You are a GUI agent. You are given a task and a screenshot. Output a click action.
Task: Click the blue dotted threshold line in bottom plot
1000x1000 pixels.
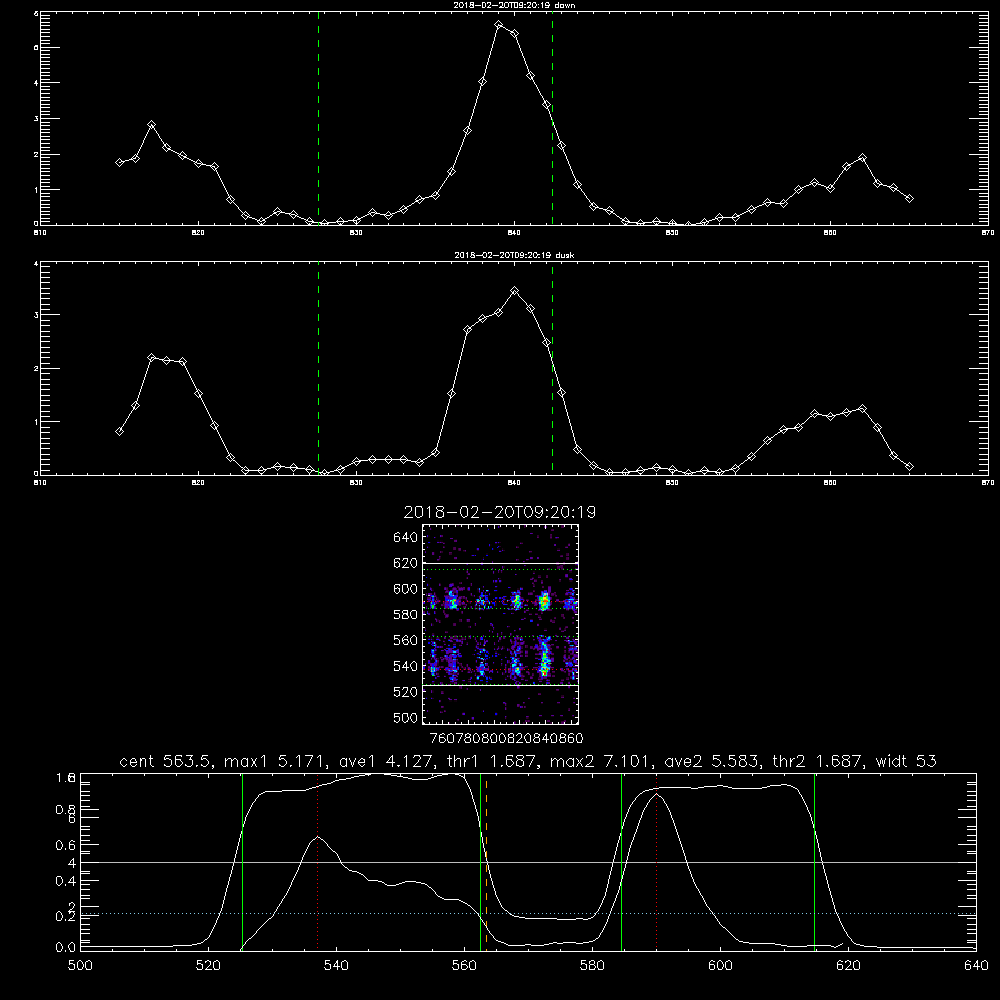[x=528, y=914]
